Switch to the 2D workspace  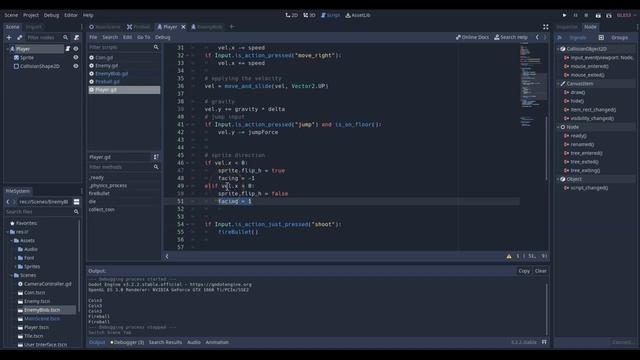point(291,15)
